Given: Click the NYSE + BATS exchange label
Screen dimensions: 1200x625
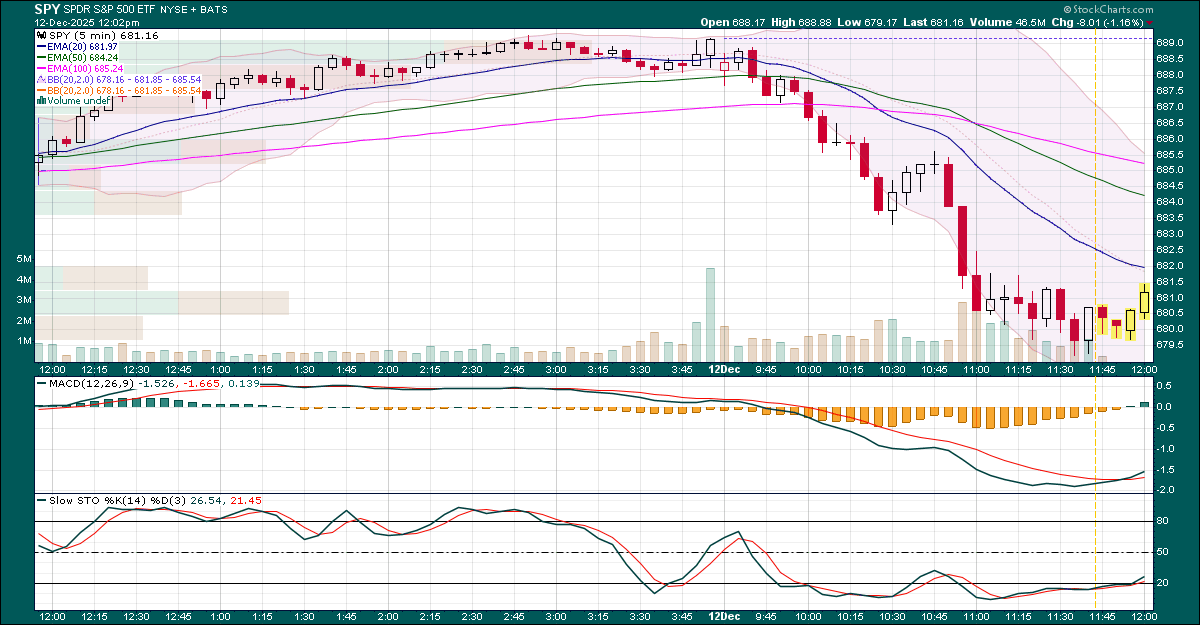Looking at the screenshot, I should (192, 8).
